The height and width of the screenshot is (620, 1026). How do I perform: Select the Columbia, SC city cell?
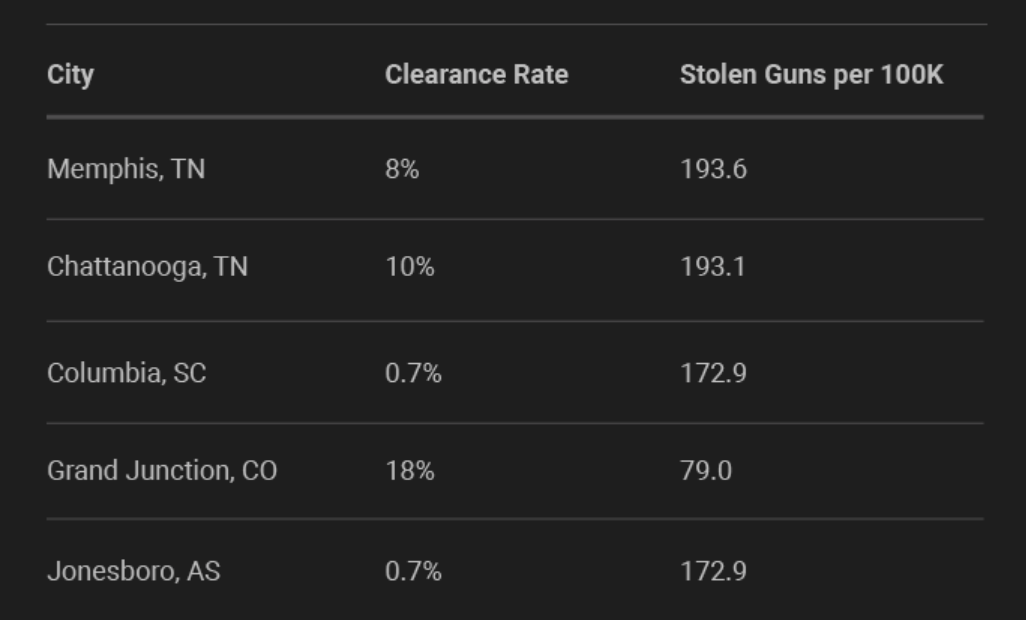pos(126,373)
